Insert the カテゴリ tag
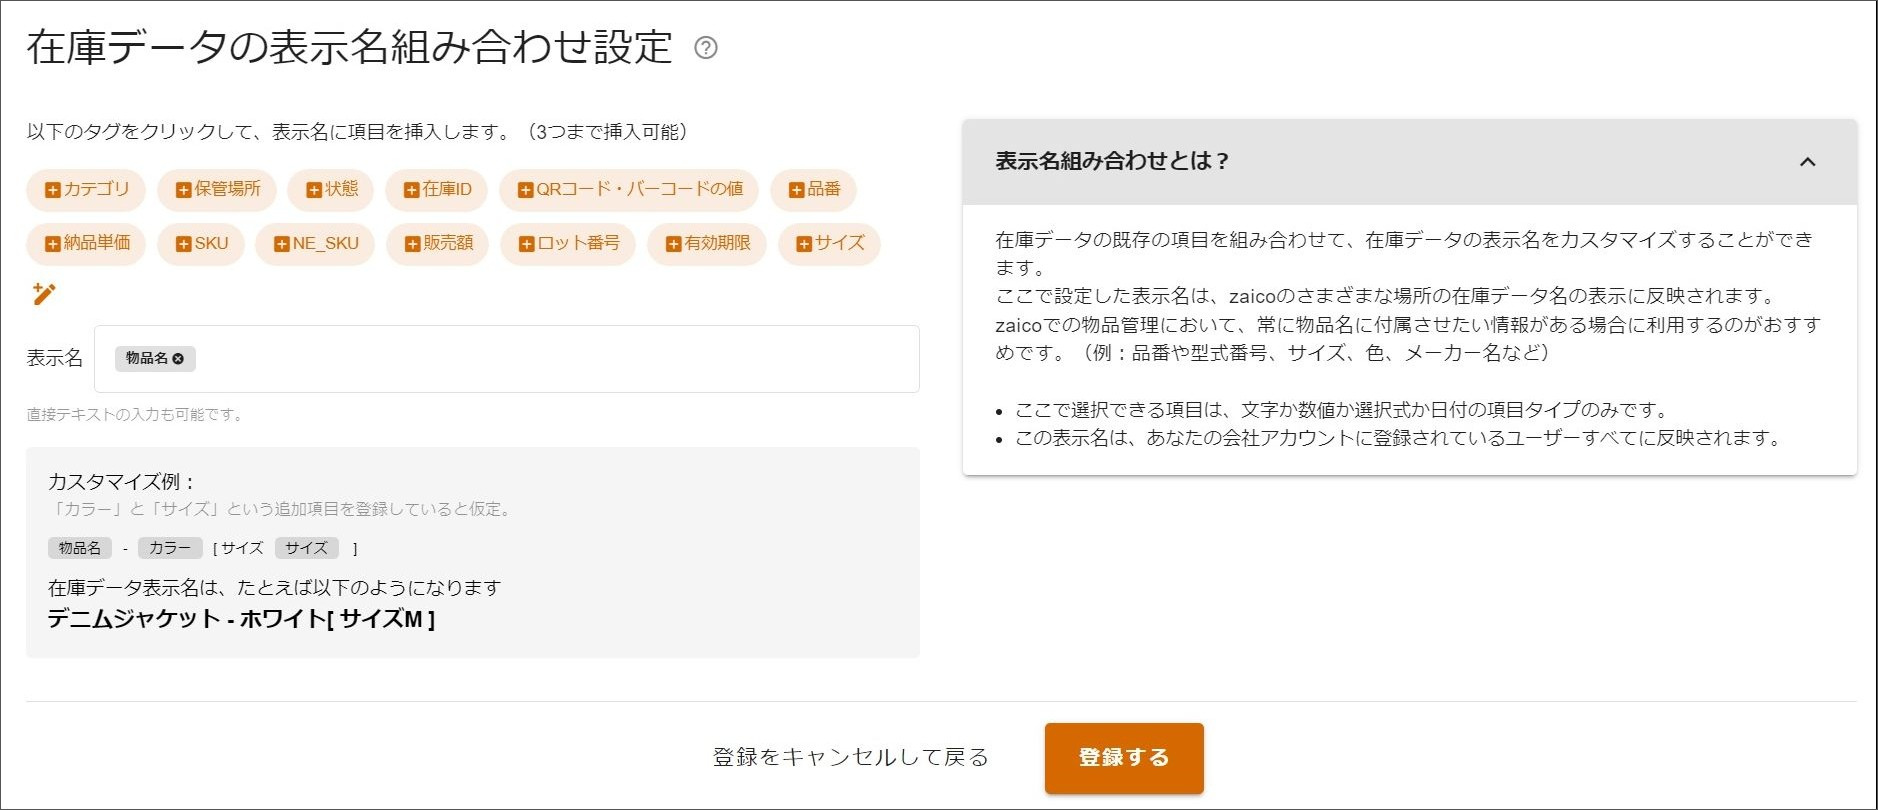 [x=86, y=189]
